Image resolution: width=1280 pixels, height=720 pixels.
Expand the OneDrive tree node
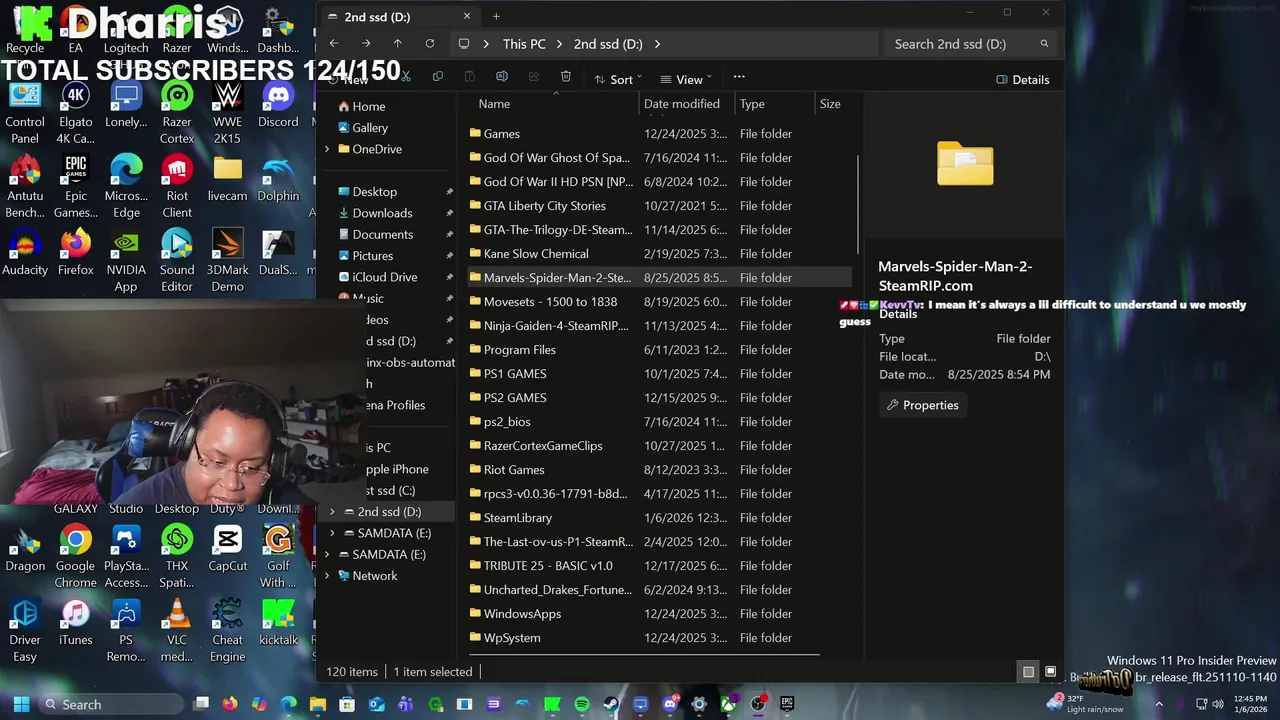coord(327,149)
